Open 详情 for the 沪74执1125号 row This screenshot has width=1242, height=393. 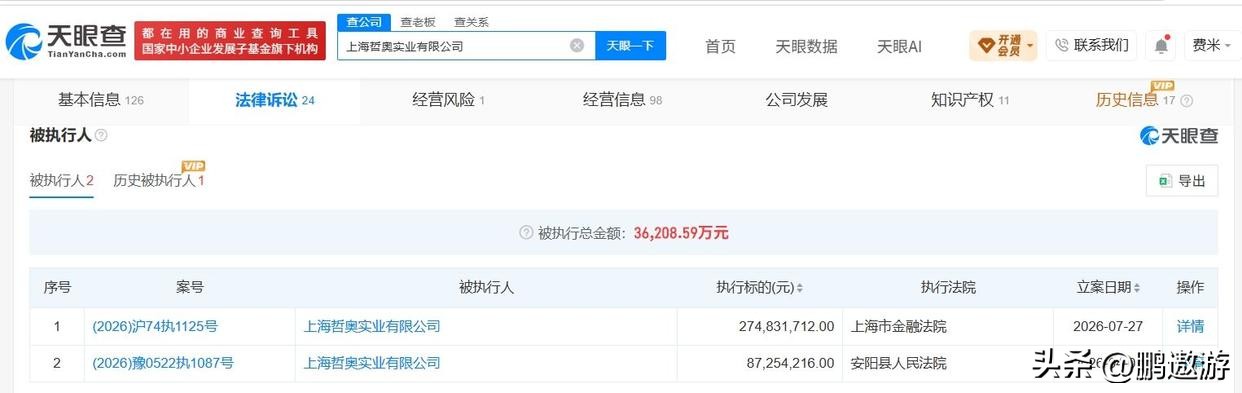tap(1190, 326)
